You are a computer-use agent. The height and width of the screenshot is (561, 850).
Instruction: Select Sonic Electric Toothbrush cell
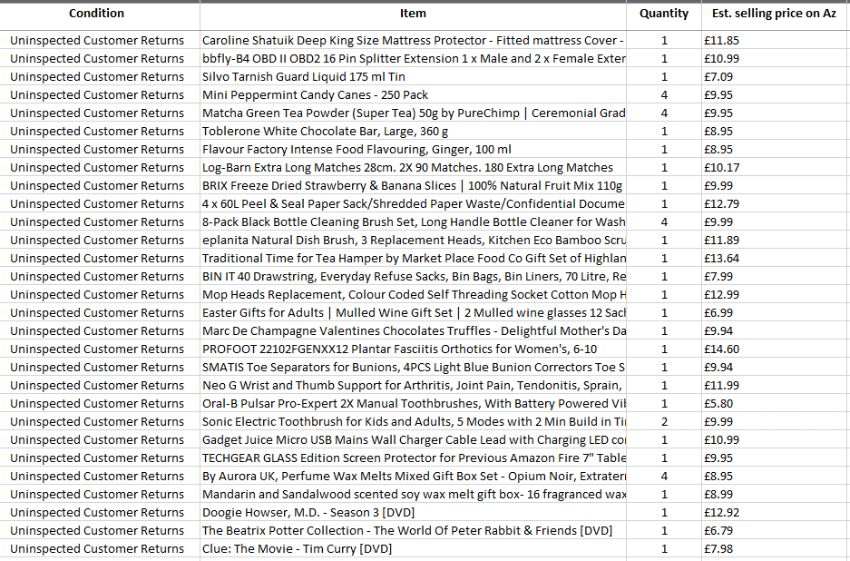pyautogui.click(x=413, y=422)
